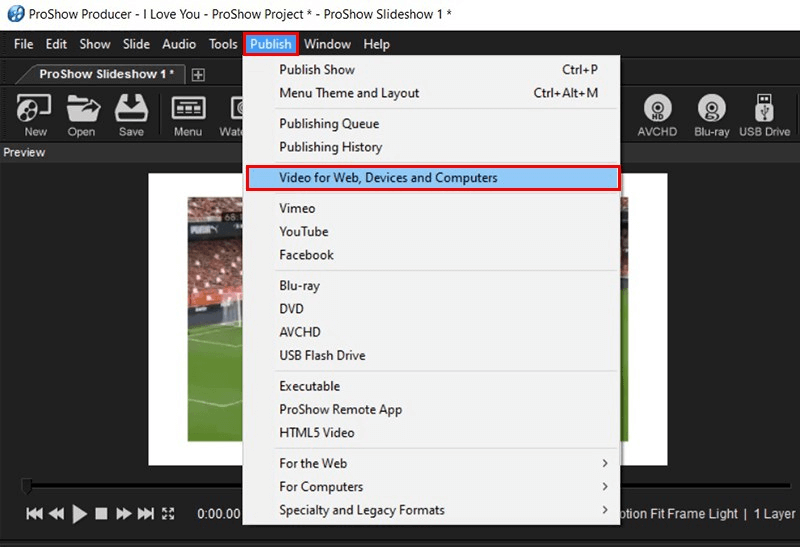Jump to the start of the slideshow
800x547 pixels.
[x=35, y=514]
